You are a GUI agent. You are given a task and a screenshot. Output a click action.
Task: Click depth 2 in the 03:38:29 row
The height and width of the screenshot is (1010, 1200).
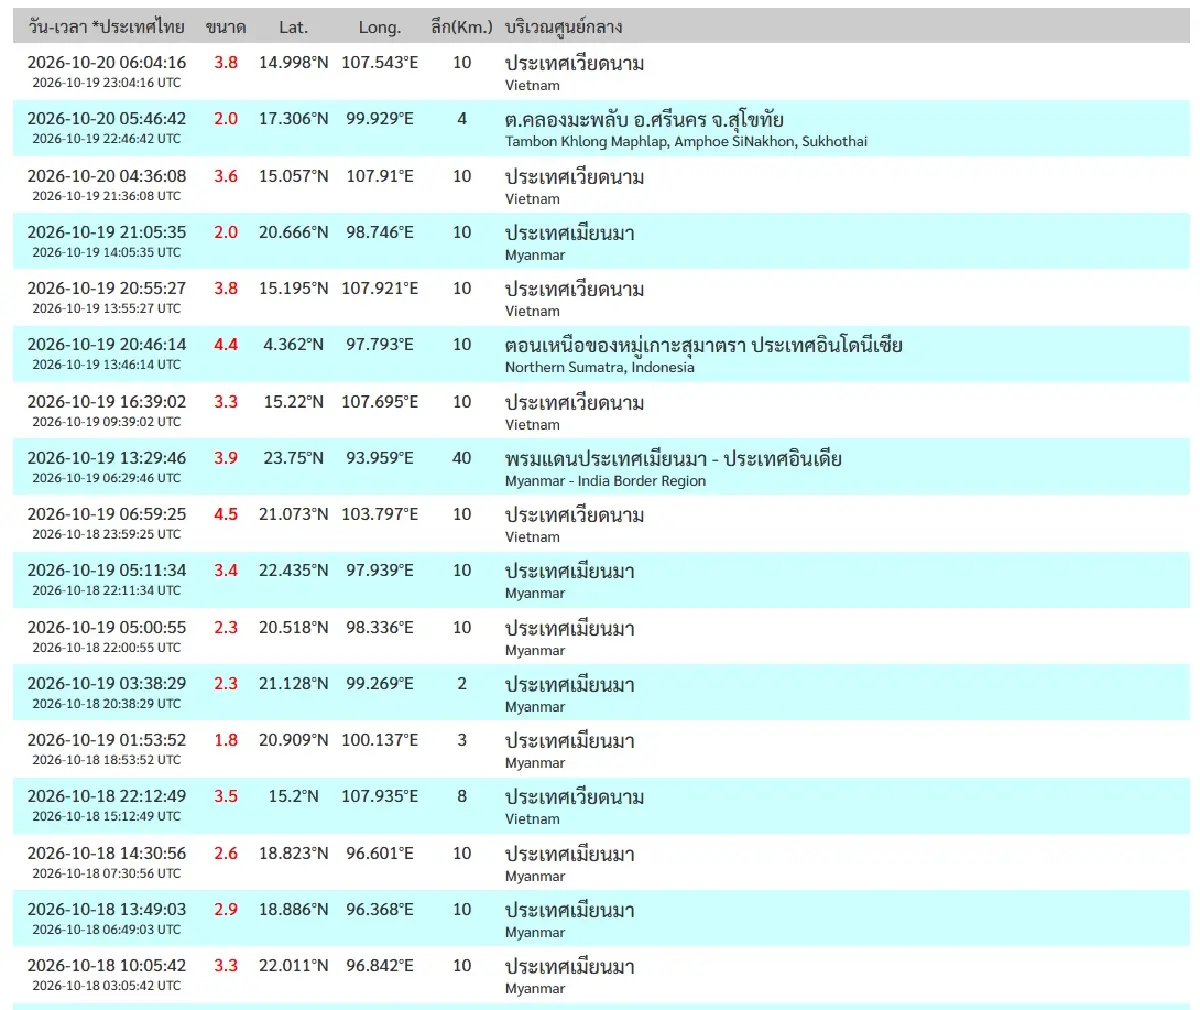pyautogui.click(x=462, y=683)
